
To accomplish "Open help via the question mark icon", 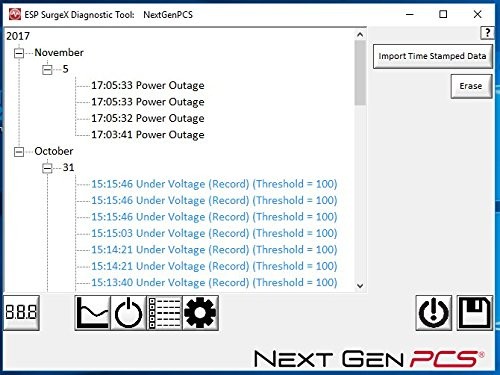I will point(487,33).
